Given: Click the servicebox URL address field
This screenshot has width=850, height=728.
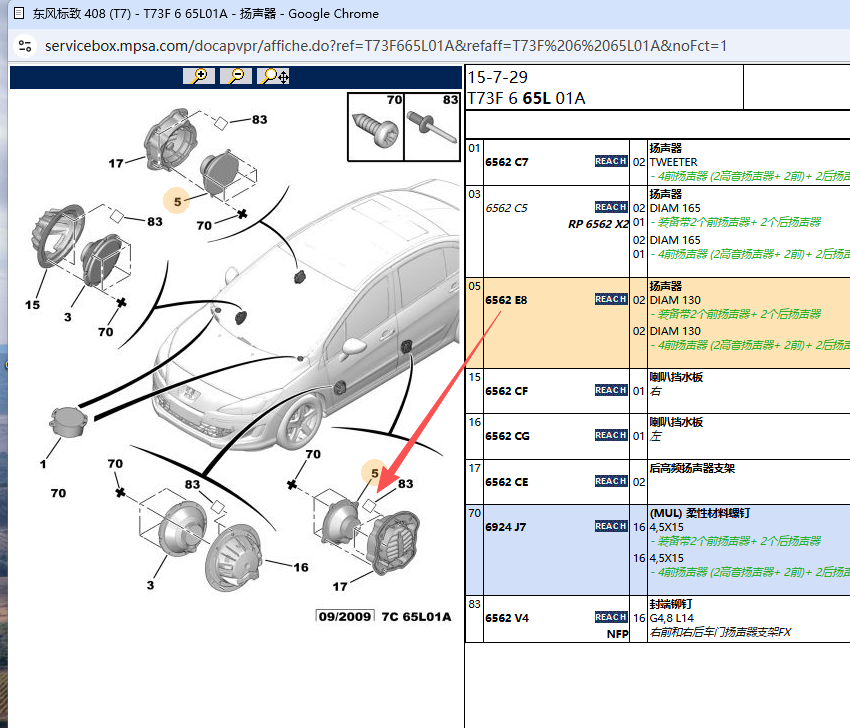Looking at the screenshot, I should [386, 46].
